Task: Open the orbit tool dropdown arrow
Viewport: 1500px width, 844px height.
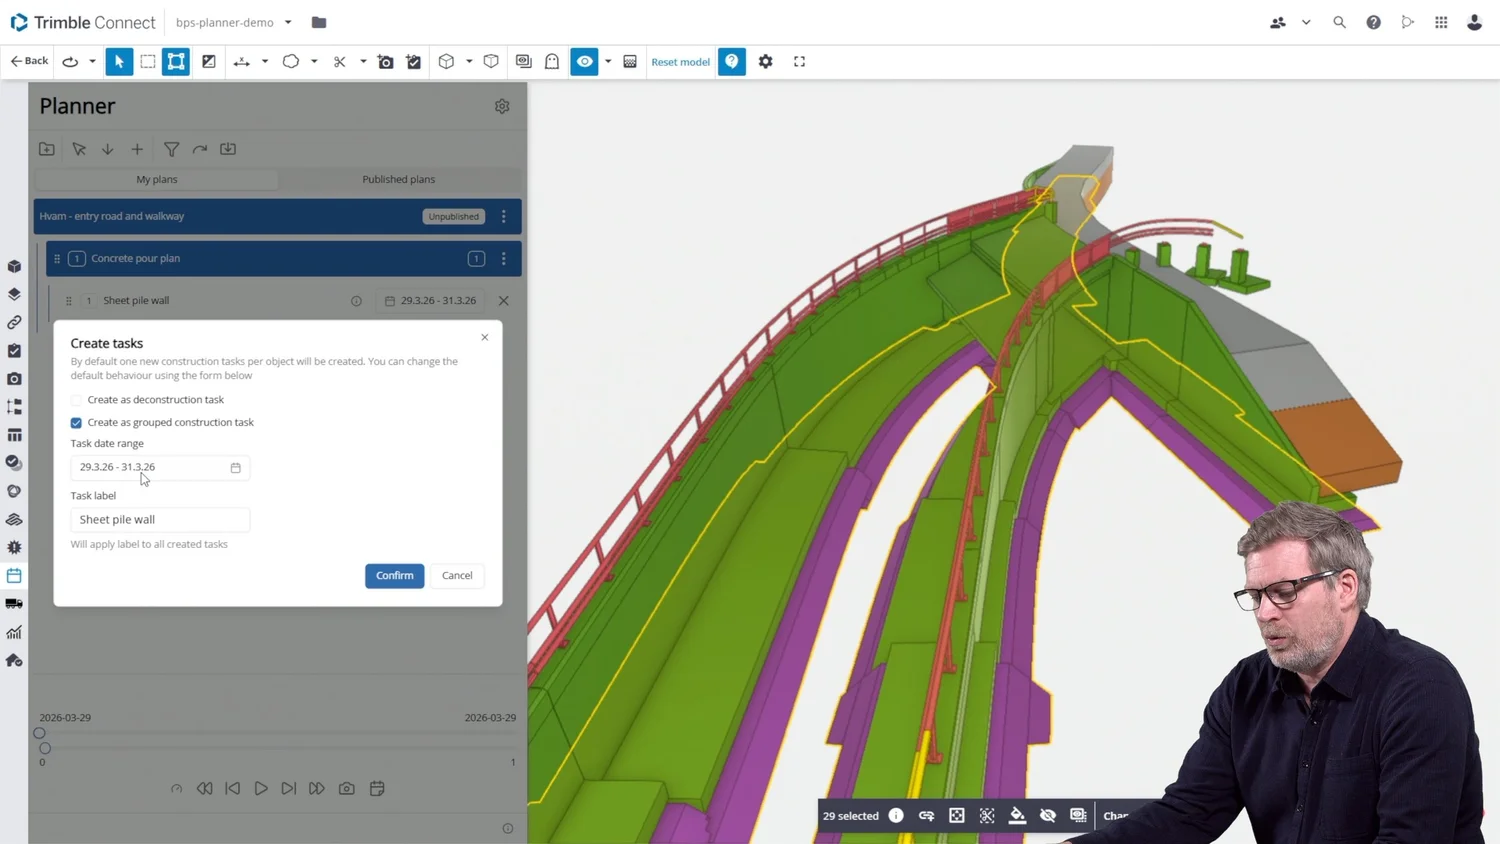Action: pyautogui.click(x=92, y=62)
